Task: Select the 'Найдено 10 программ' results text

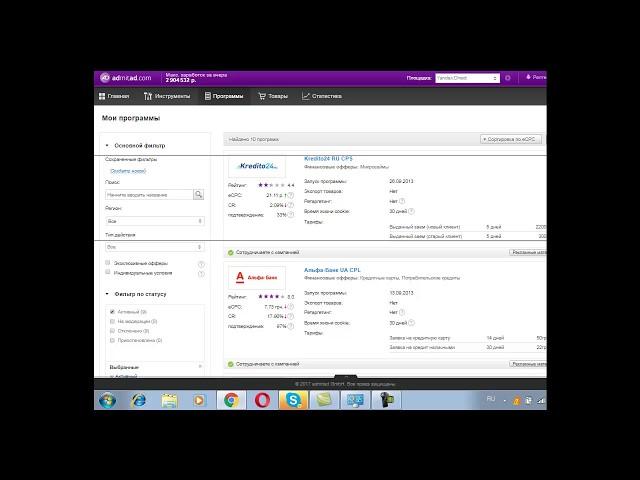Action: pyautogui.click(x=253, y=140)
